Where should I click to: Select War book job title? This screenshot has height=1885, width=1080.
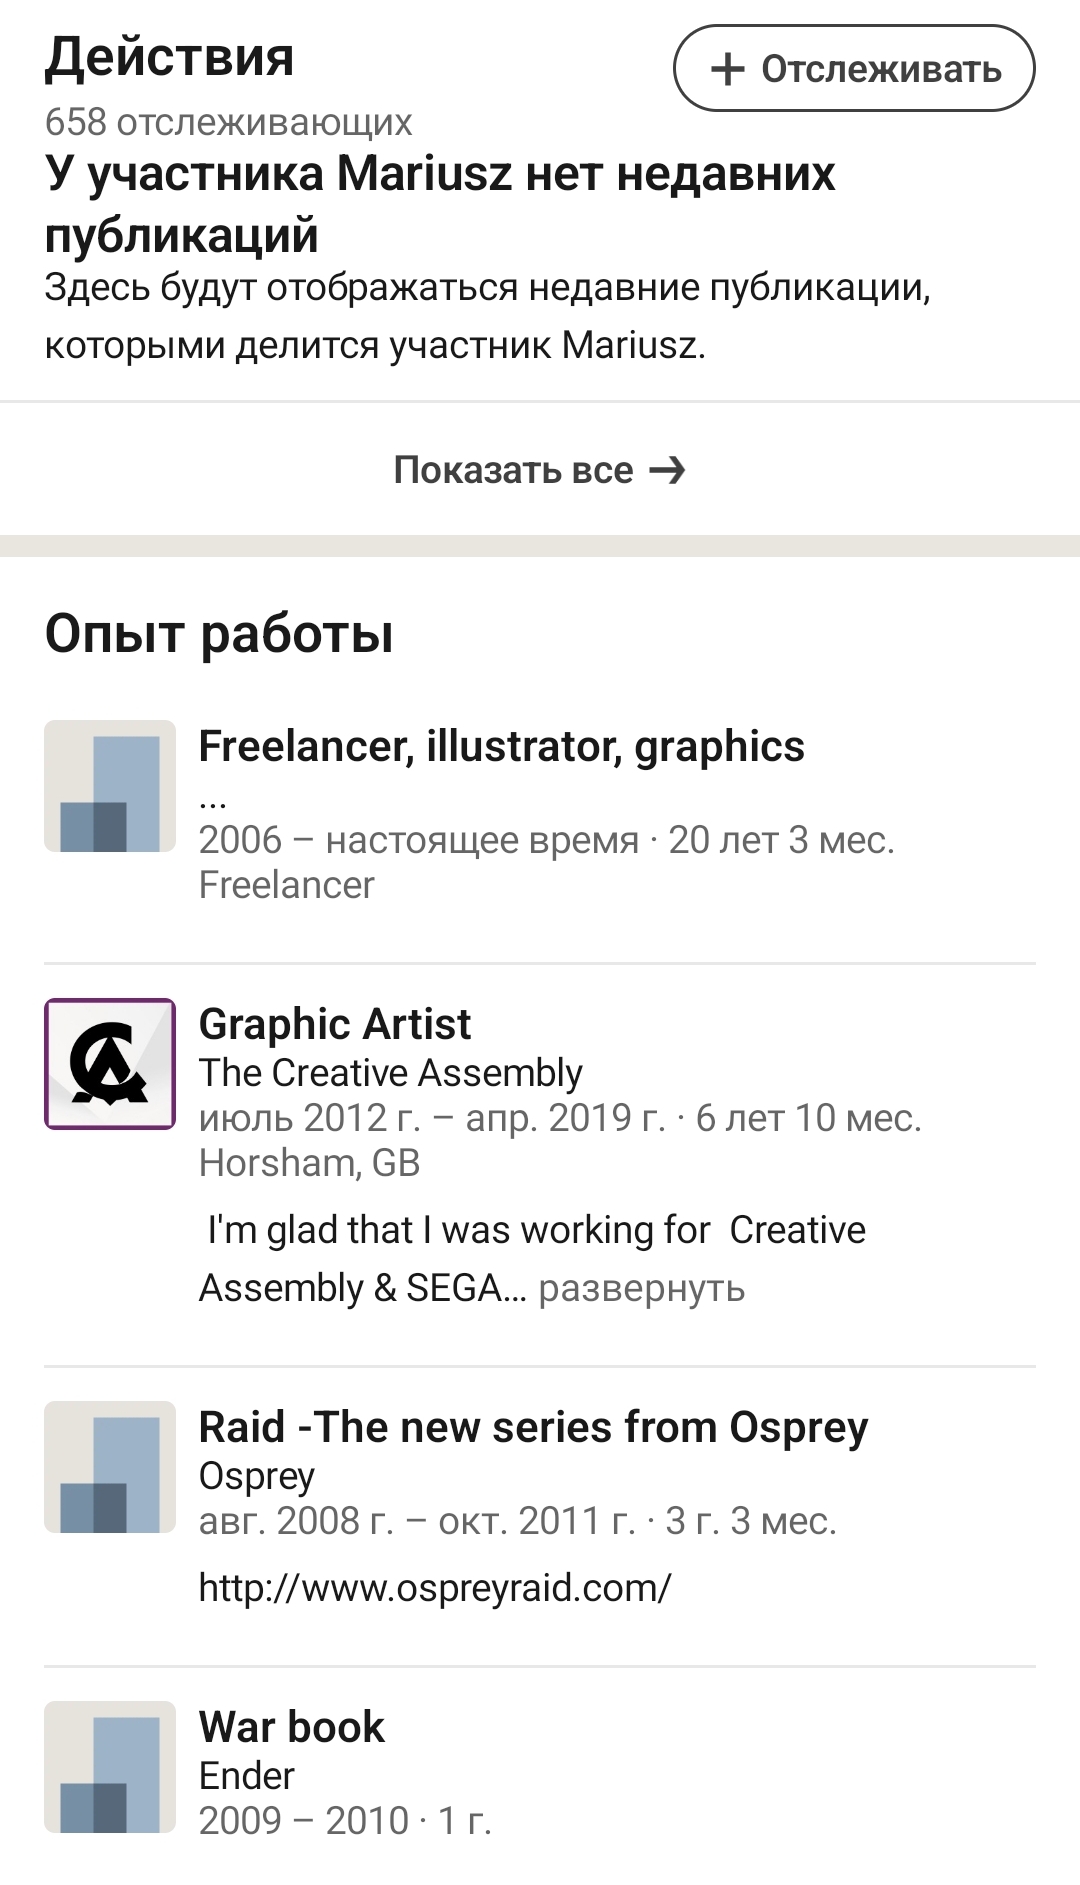pyautogui.click(x=291, y=1727)
